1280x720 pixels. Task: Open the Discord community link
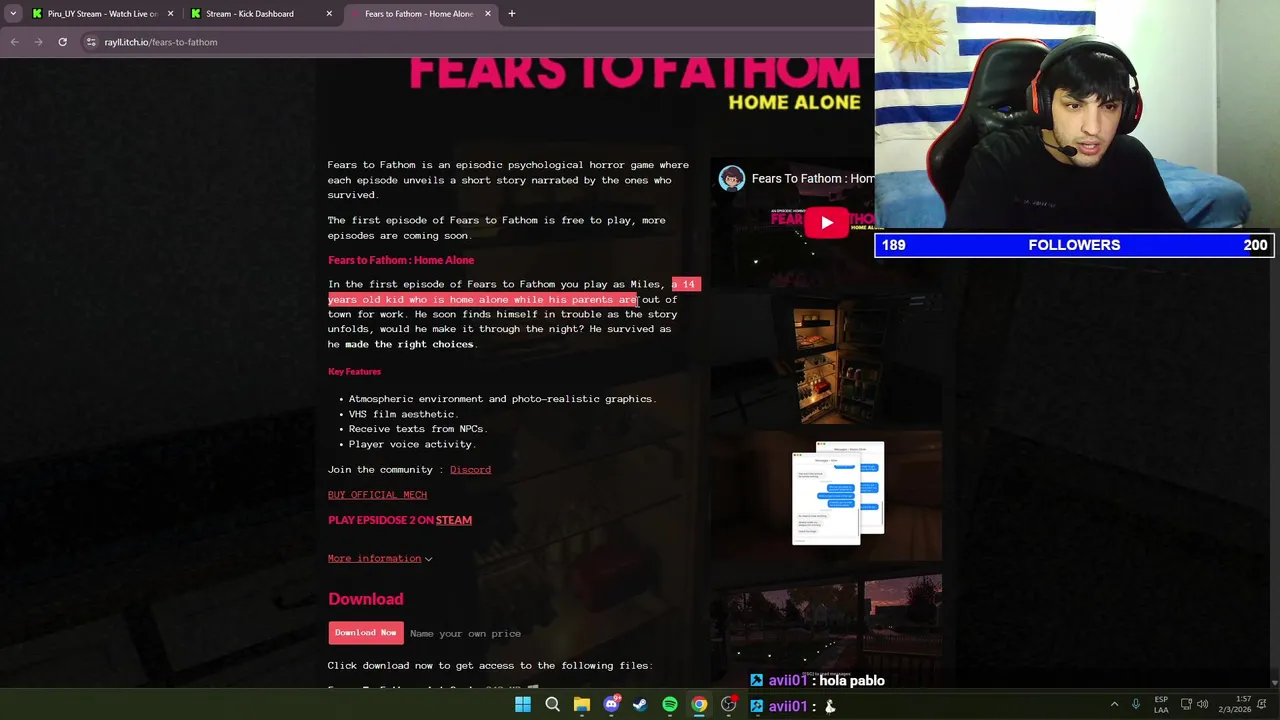470,470
